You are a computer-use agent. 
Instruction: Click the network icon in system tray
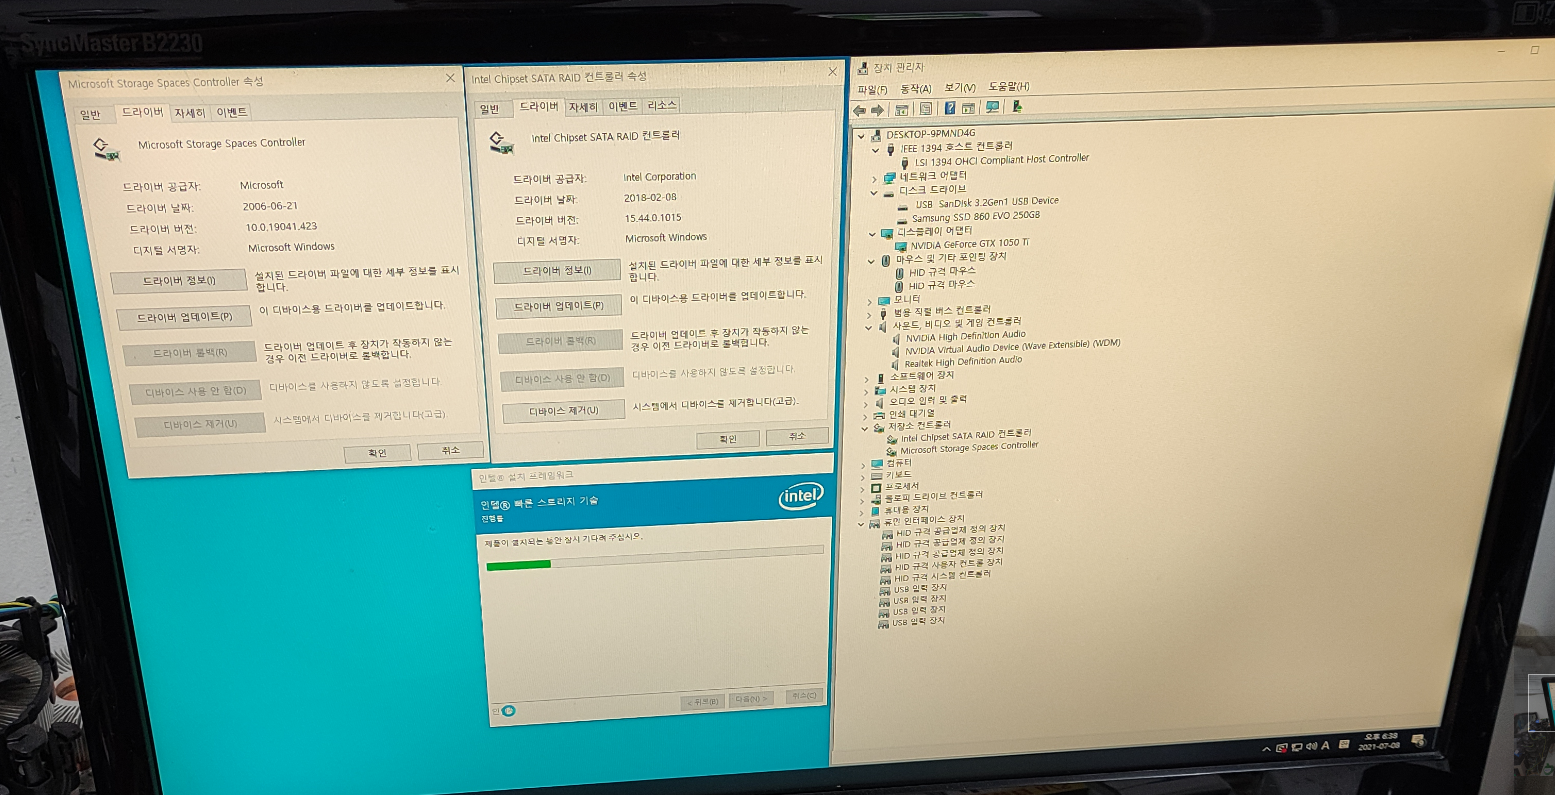coord(1296,747)
